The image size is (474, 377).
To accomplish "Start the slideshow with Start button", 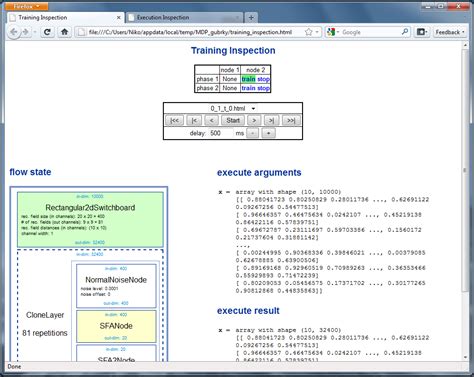I will tap(233, 120).
